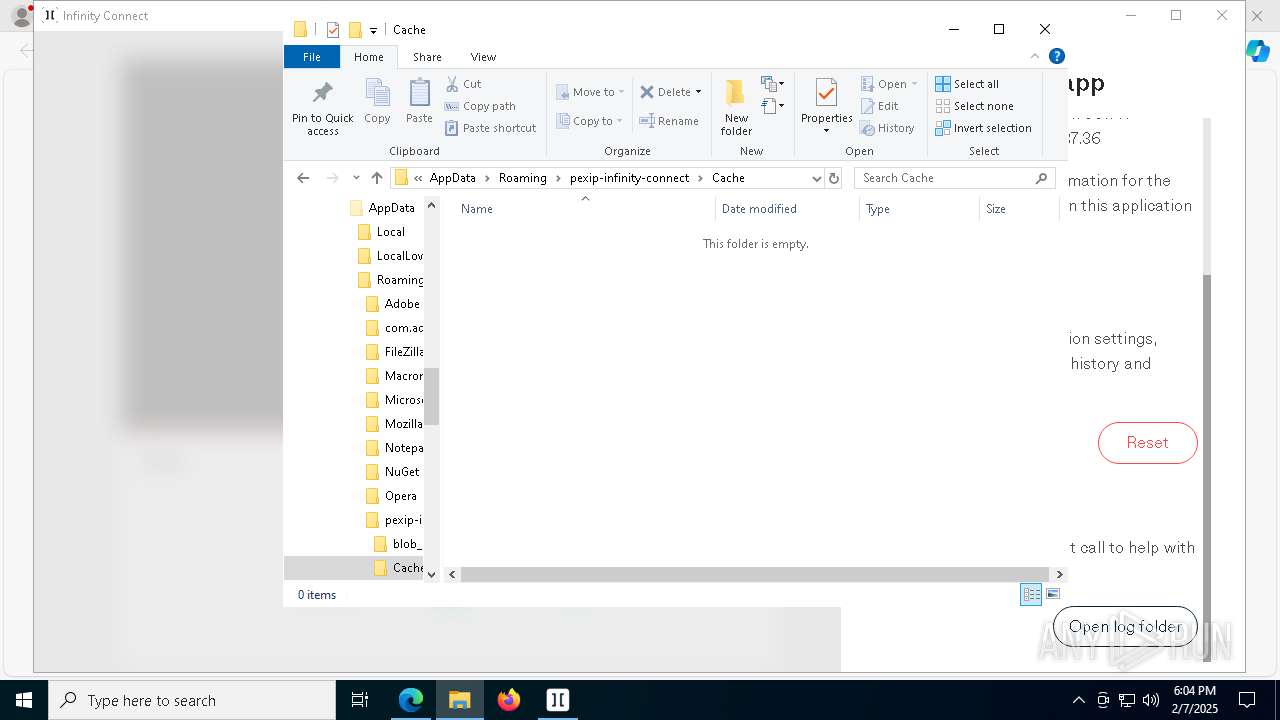The width and height of the screenshot is (1280, 720).
Task: Create a New folder
Action: click(736, 108)
